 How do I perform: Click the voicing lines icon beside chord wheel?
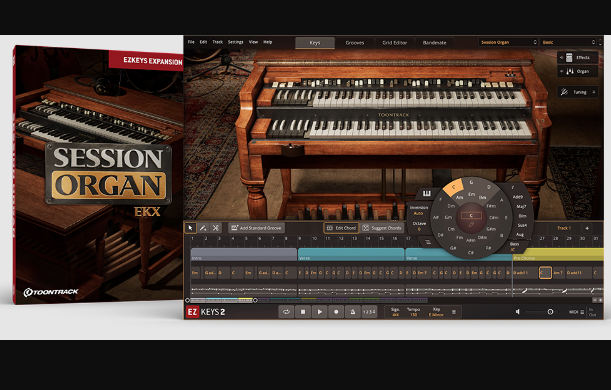pyautogui.click(x=428, y=242)
